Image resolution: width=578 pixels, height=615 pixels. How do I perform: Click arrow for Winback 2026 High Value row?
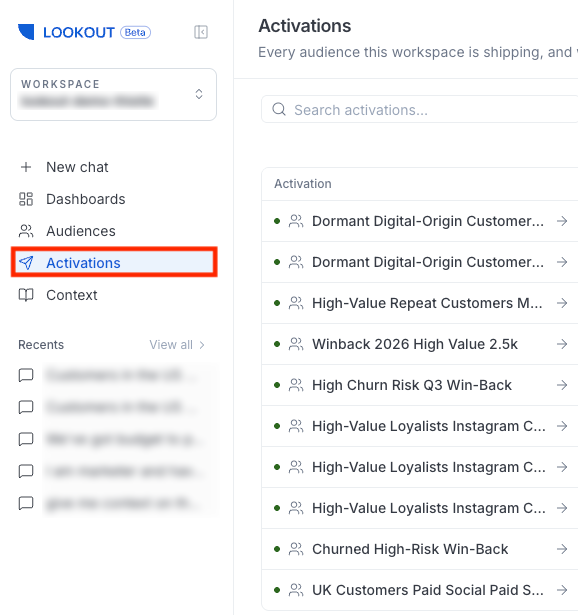[562, 344]
